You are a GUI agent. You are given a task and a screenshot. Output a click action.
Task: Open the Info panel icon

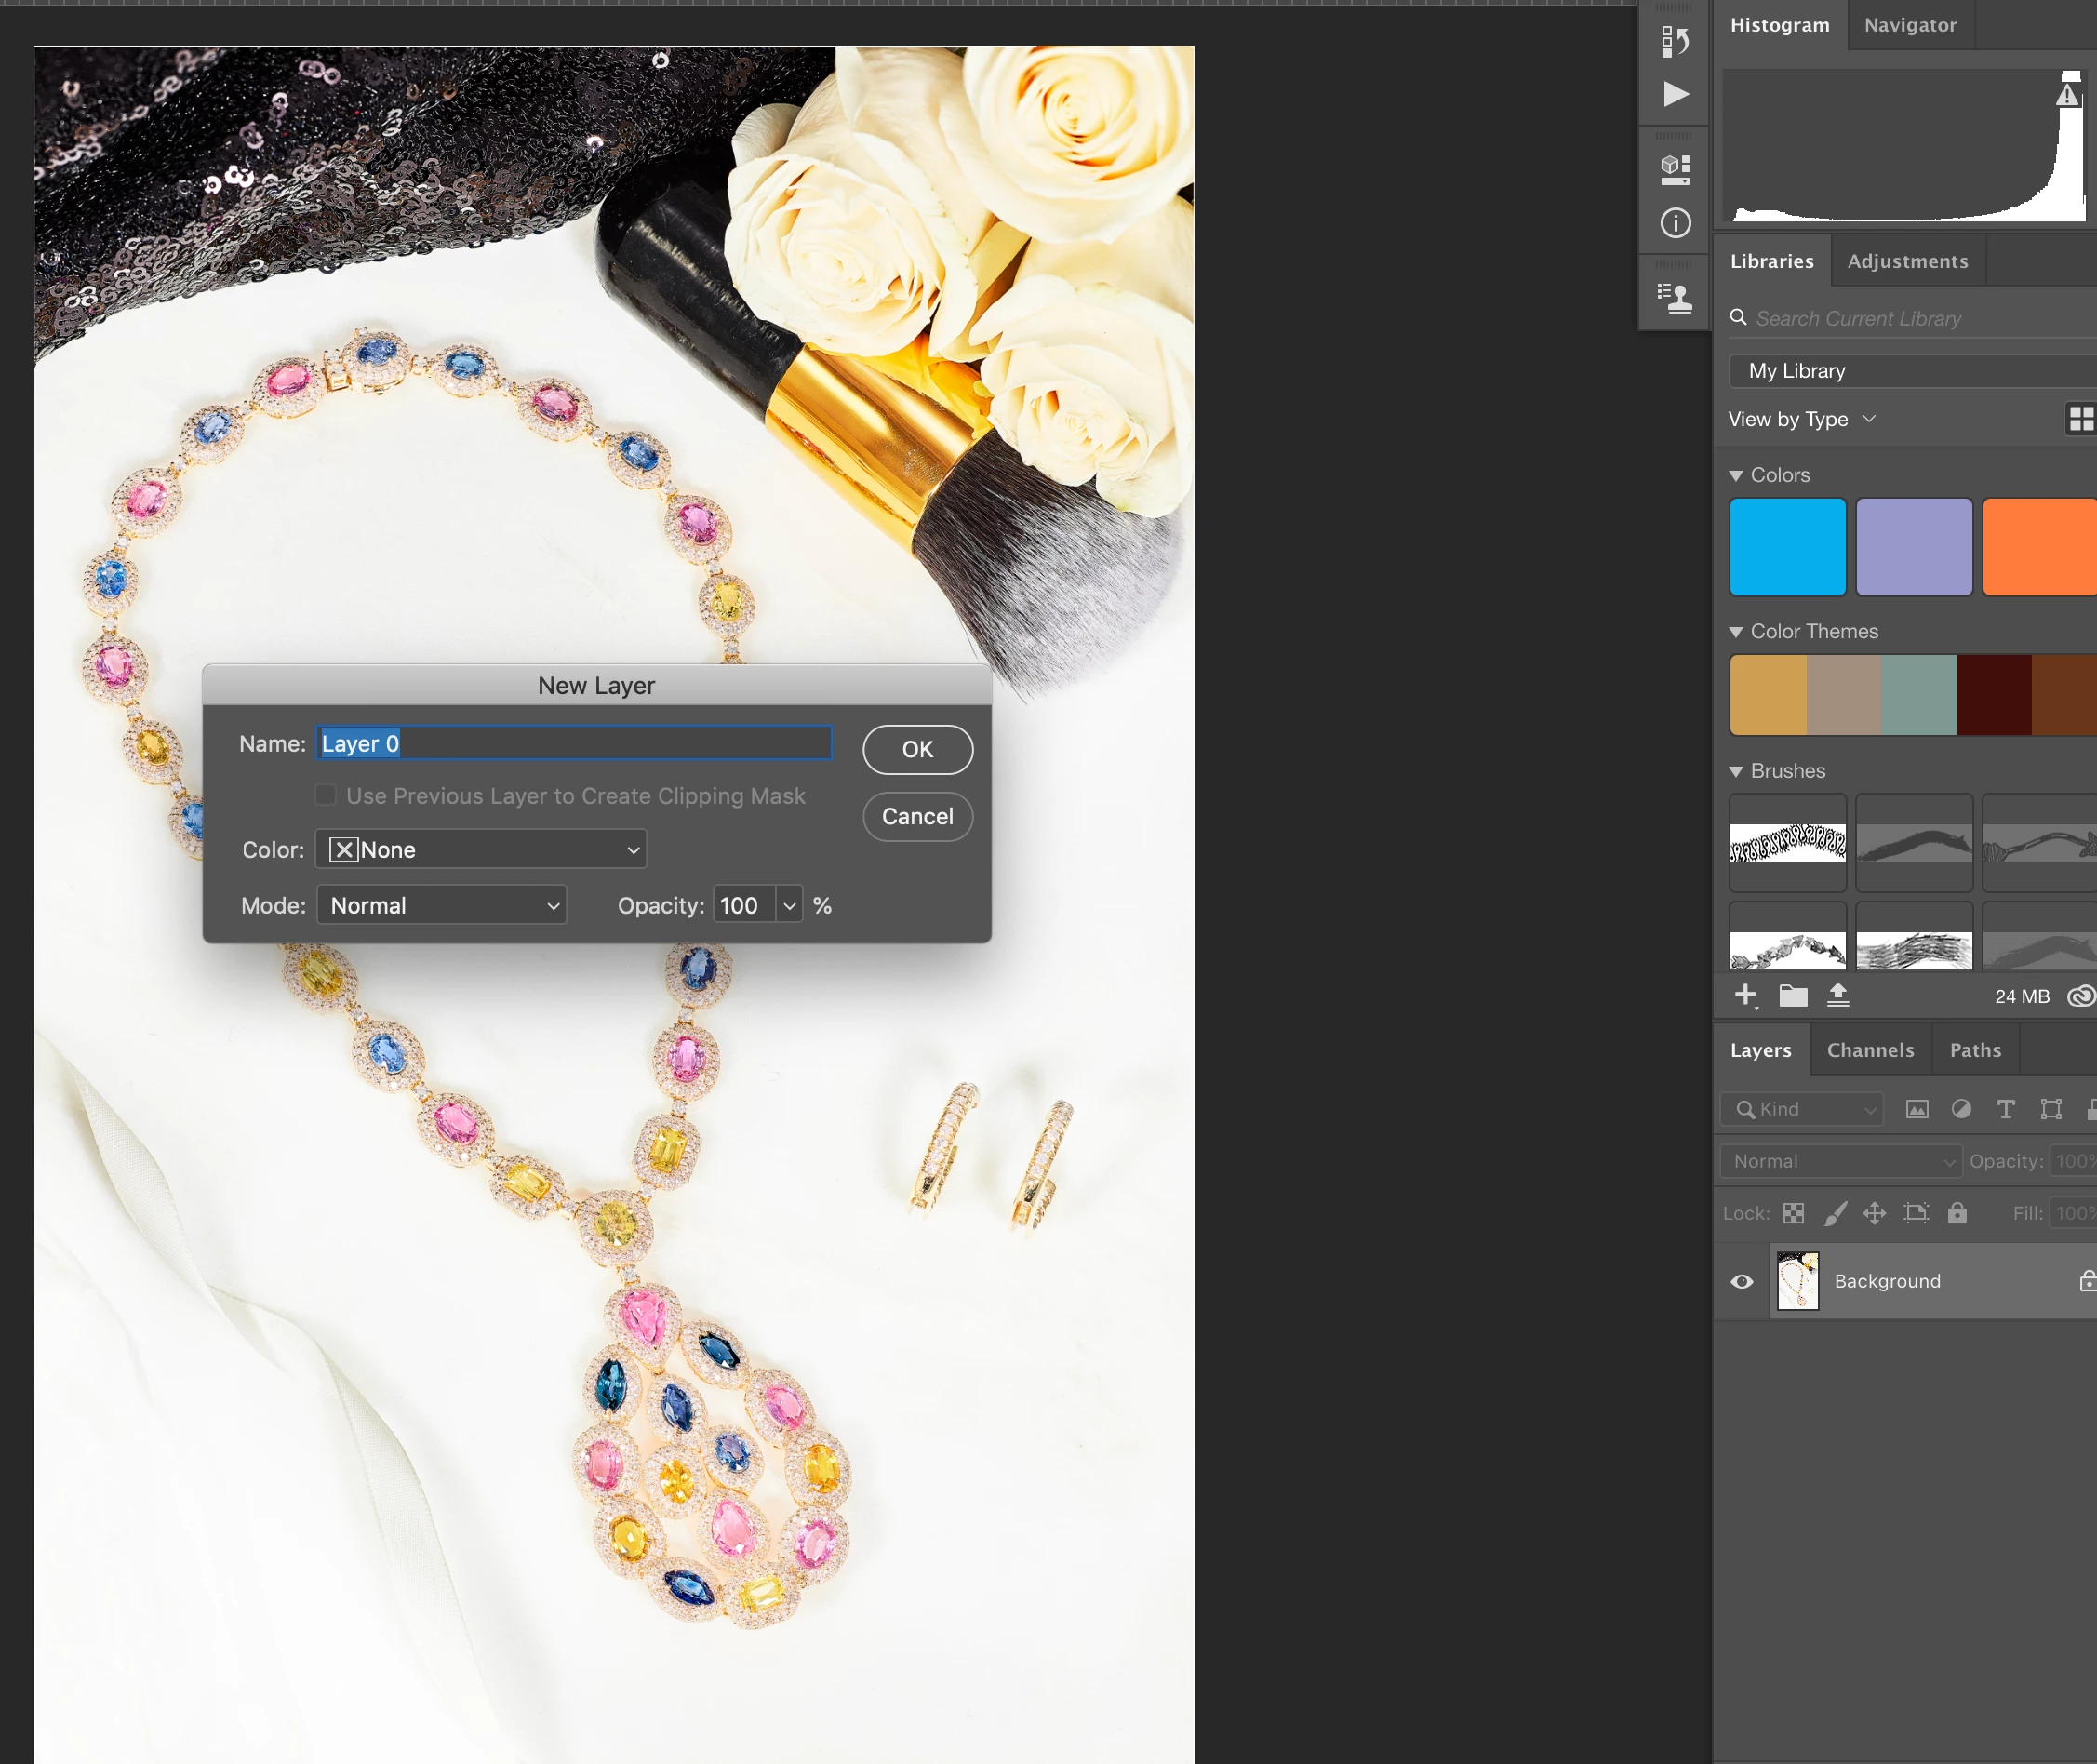point(1675,222)
